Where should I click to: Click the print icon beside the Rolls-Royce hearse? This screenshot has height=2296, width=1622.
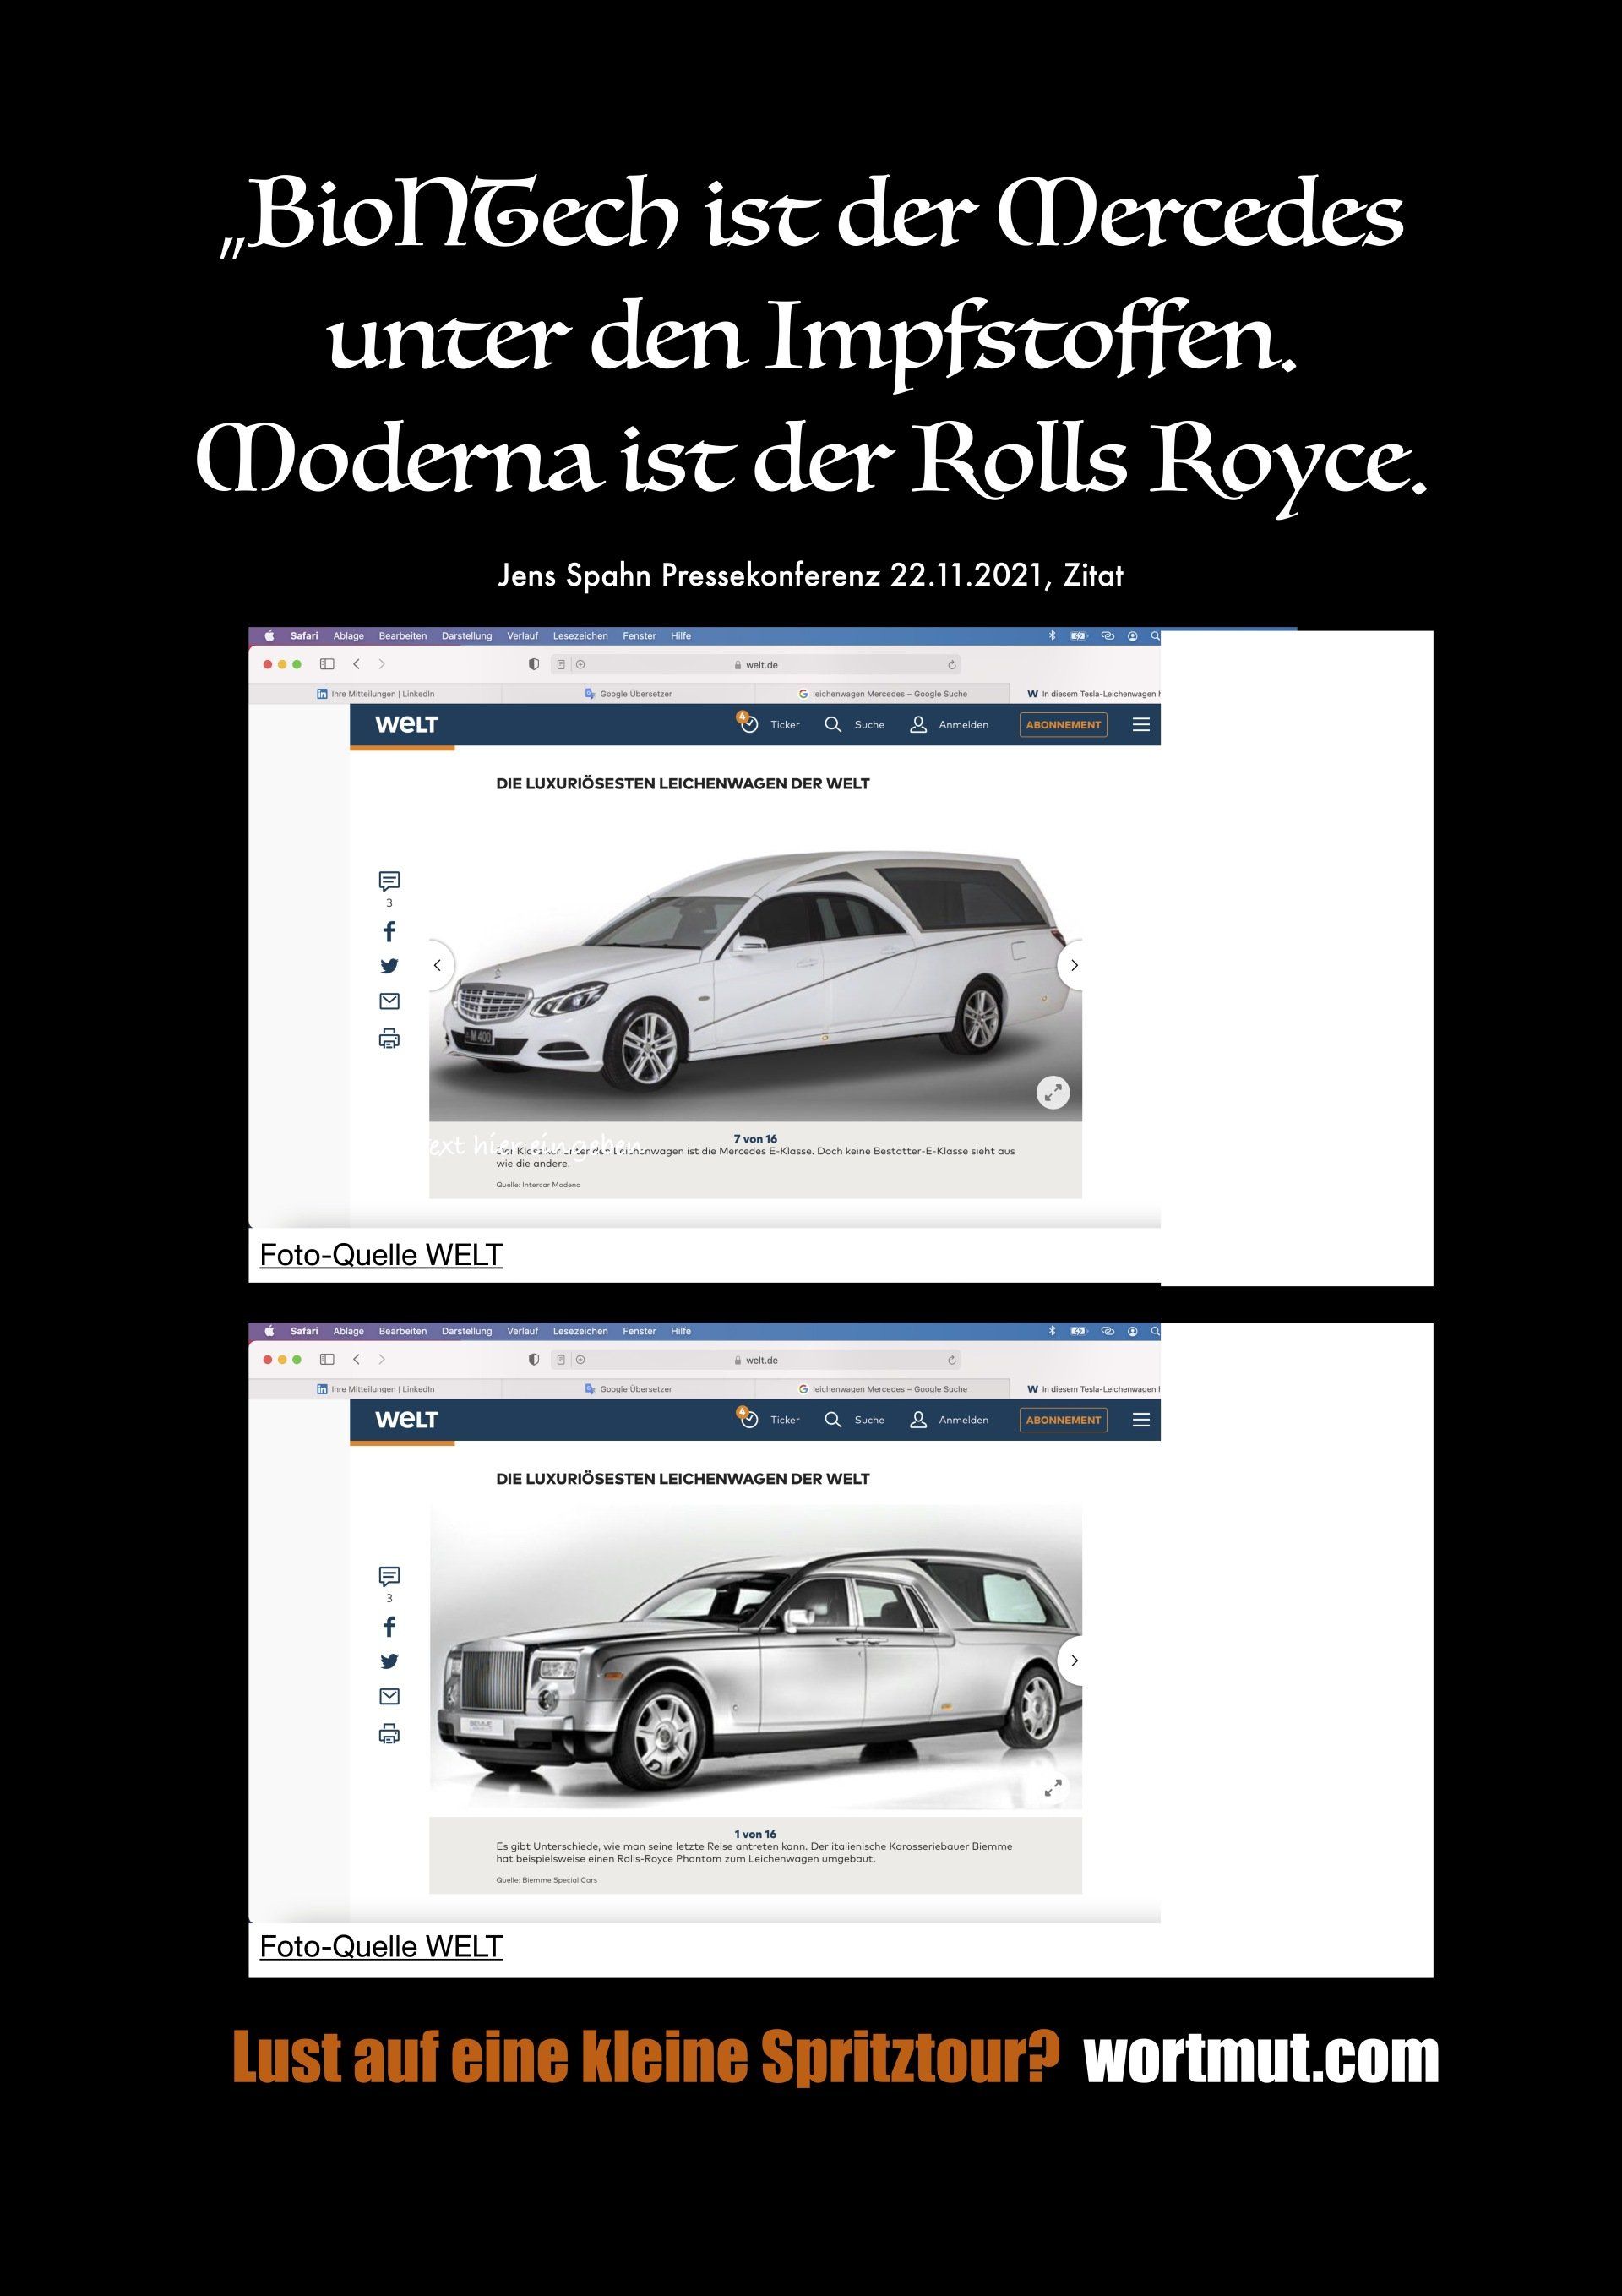pos(389,1733)
